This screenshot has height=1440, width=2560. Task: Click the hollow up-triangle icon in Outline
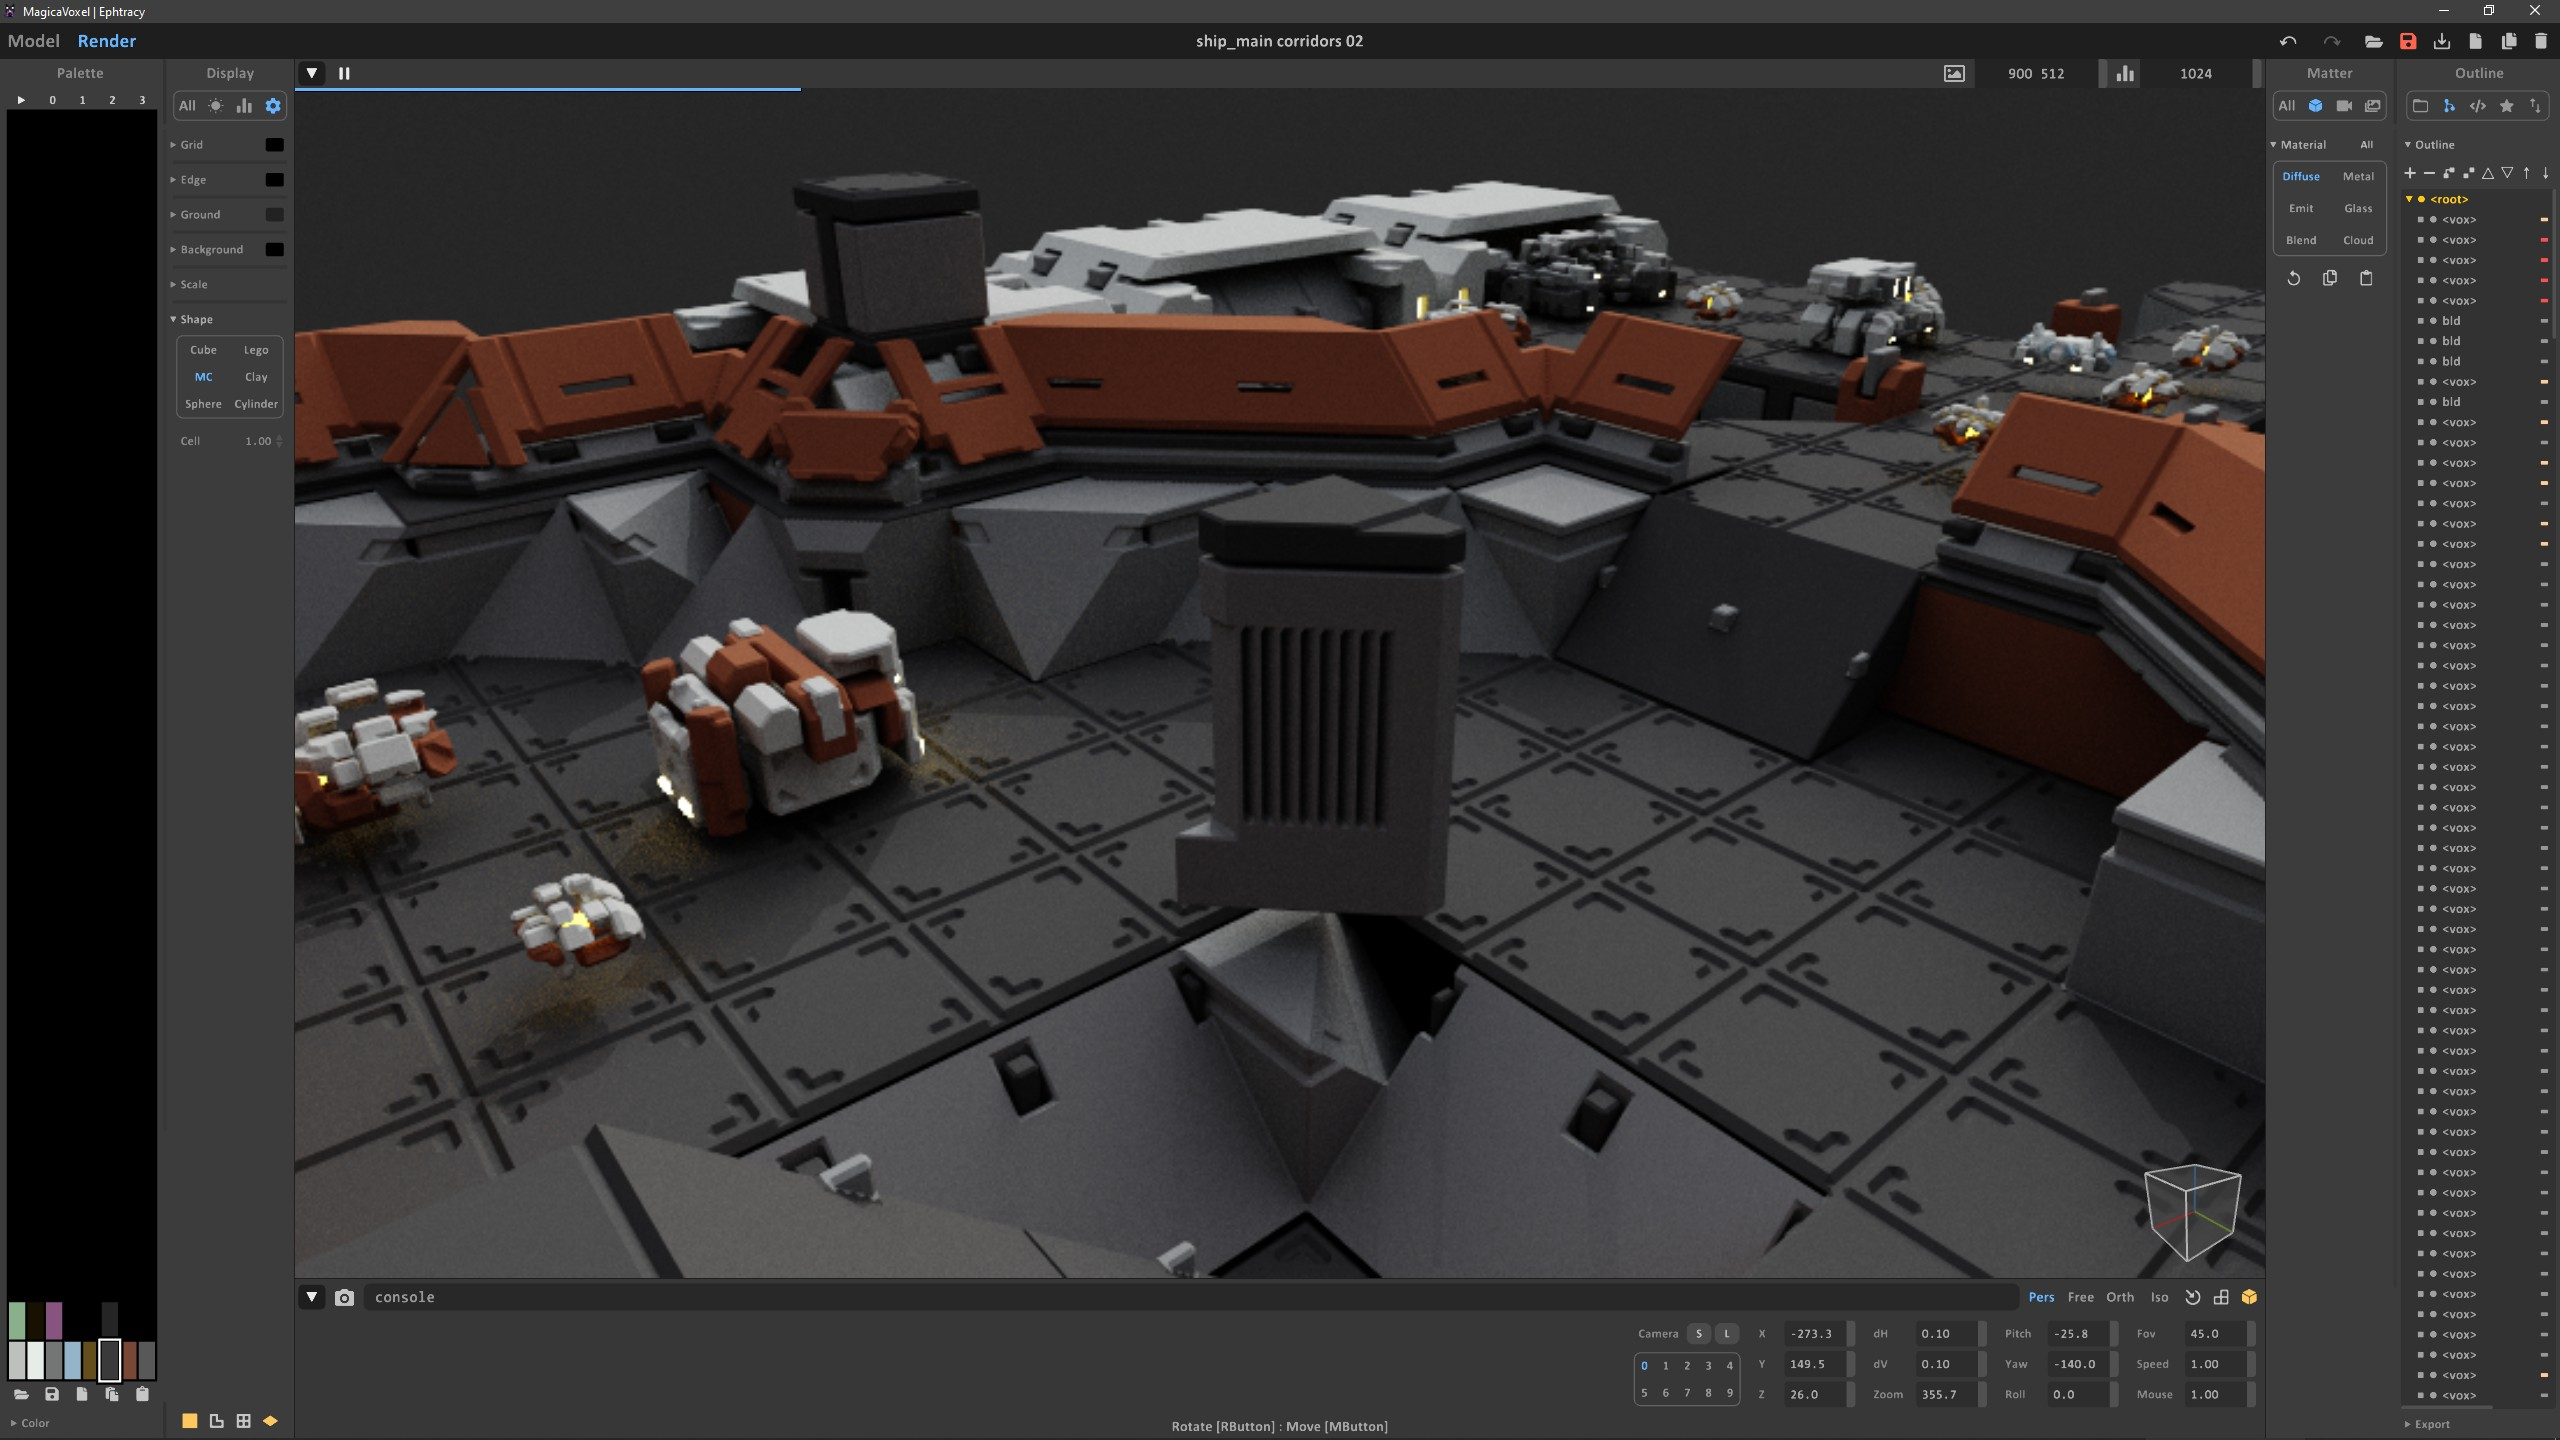pyautogui.click(x=2488, y=173)
